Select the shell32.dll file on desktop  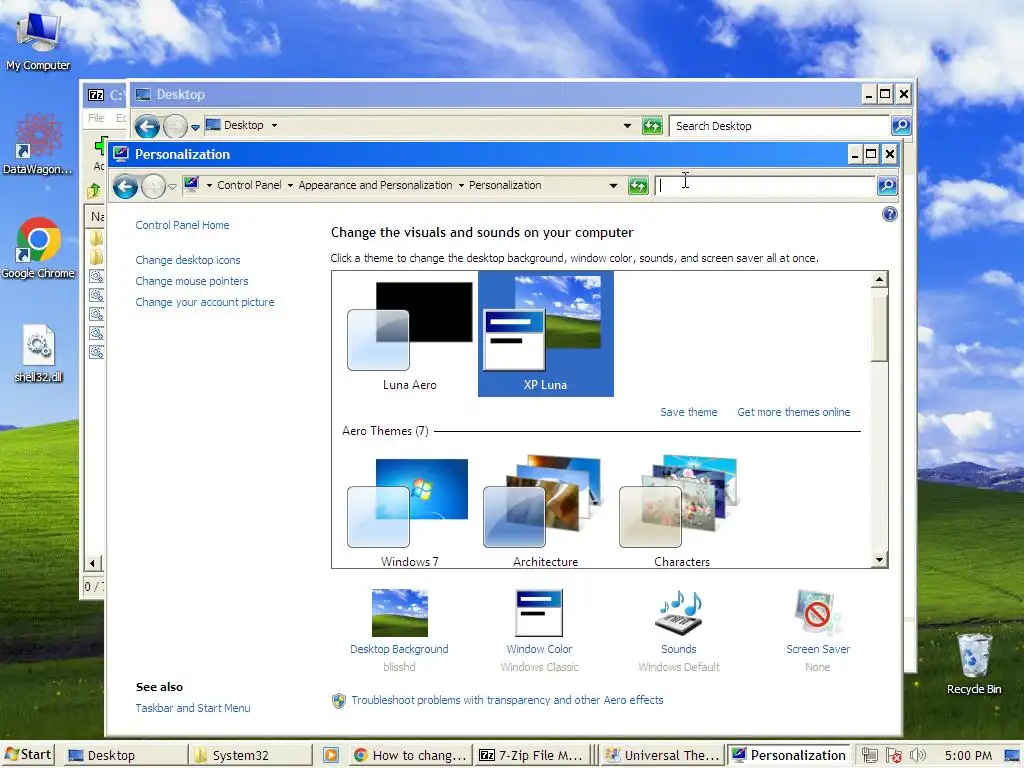click(38, 353)
